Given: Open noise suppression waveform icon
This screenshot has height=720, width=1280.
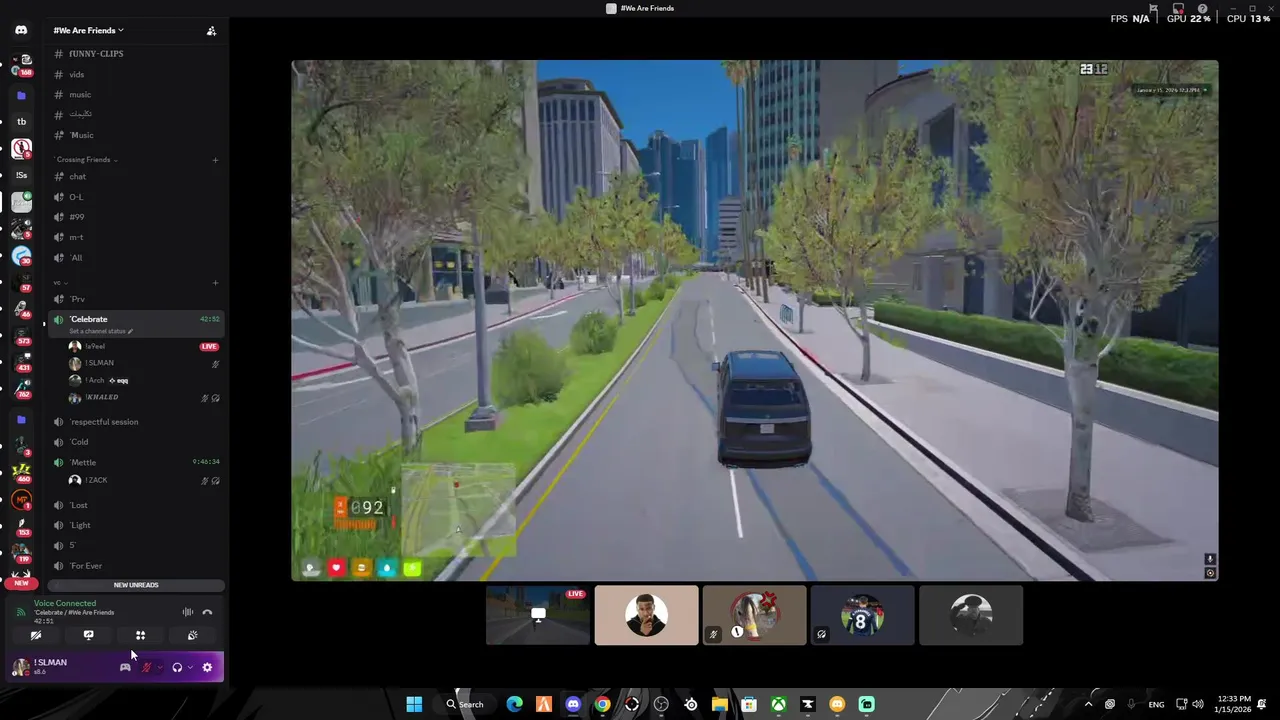Looking at the screenshot, I should click(x=187, y=612).
